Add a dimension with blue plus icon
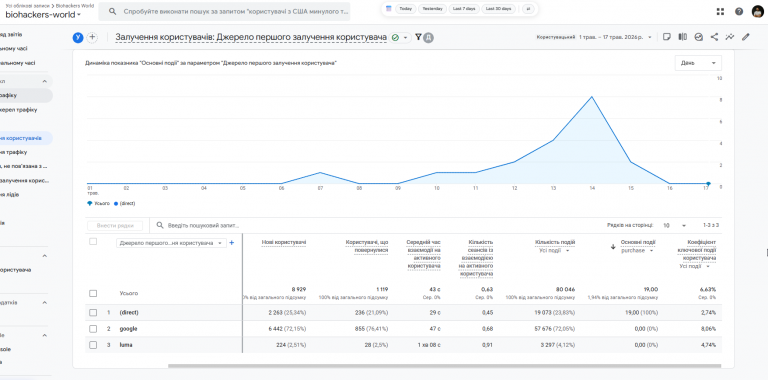 tap(232, 242)
